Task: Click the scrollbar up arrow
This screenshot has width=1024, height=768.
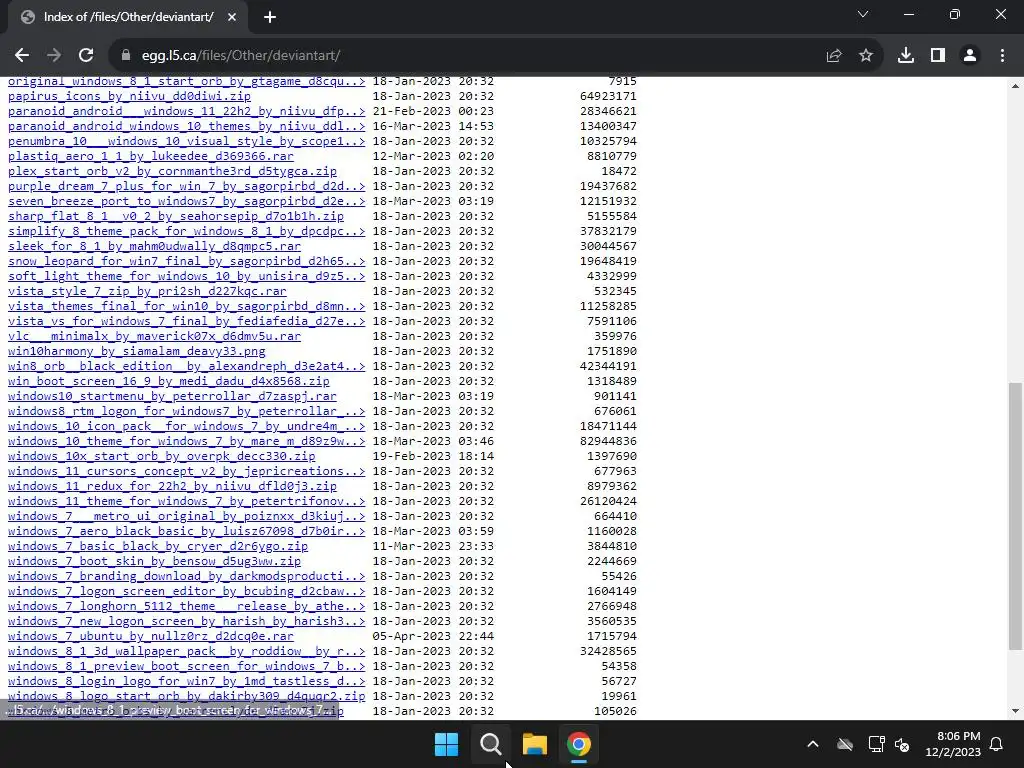Action: (1015, 86)
